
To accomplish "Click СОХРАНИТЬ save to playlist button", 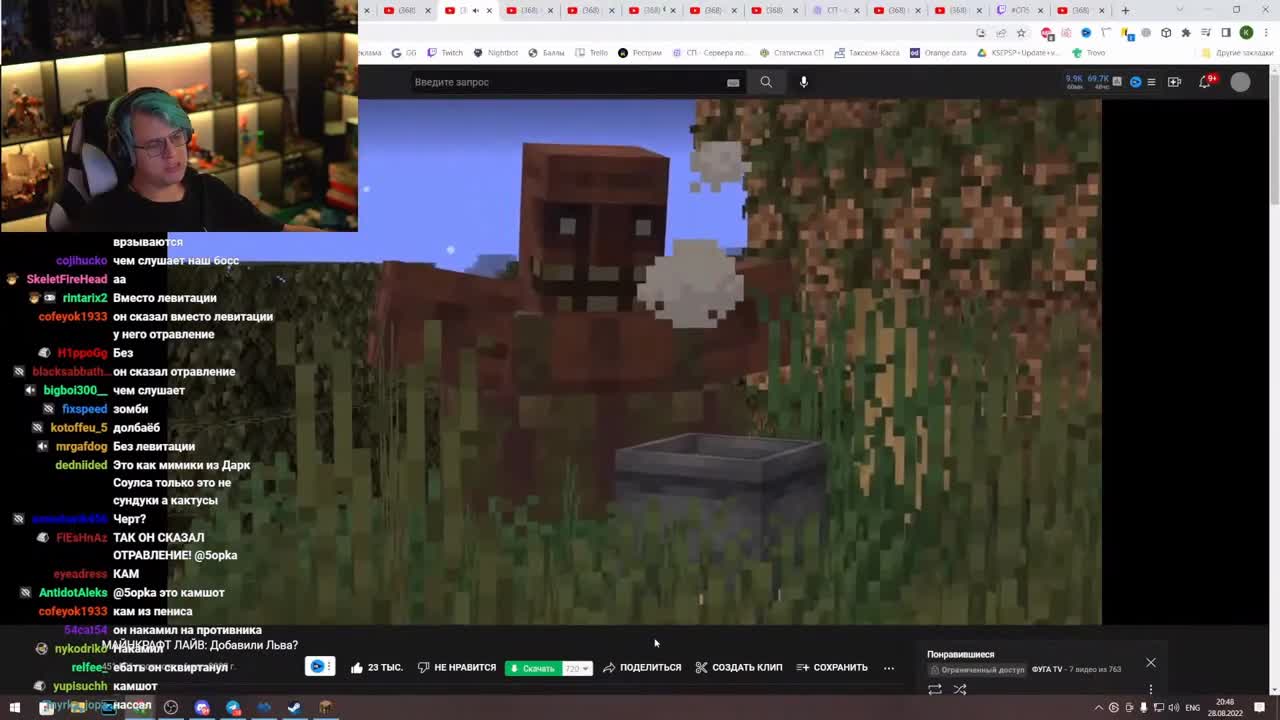I will [832, 667].
